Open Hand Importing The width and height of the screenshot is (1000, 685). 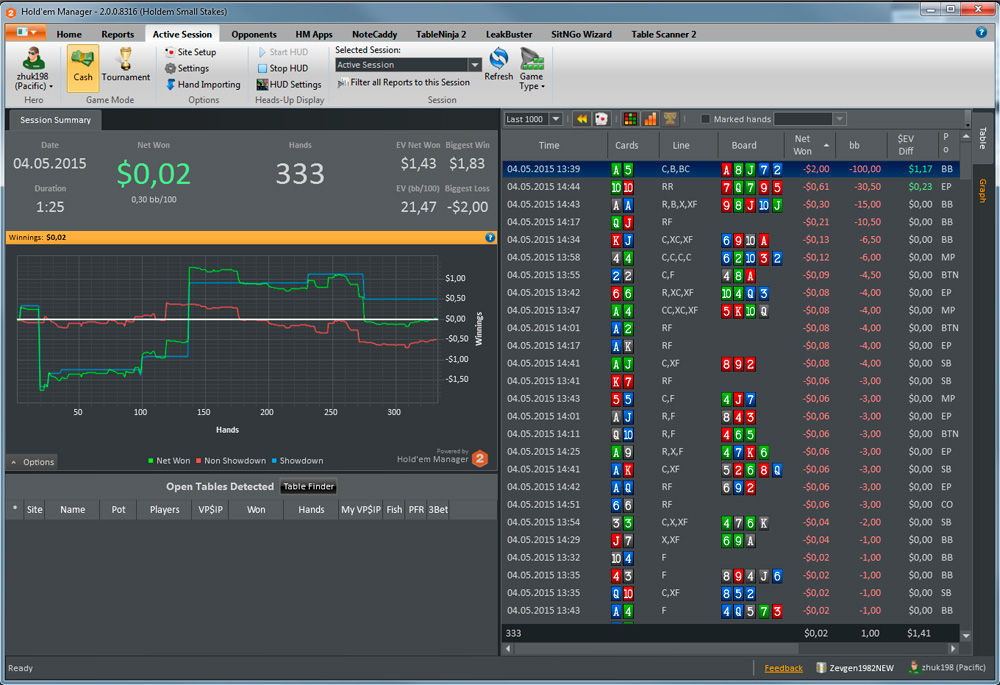click(x=203, y=84)
